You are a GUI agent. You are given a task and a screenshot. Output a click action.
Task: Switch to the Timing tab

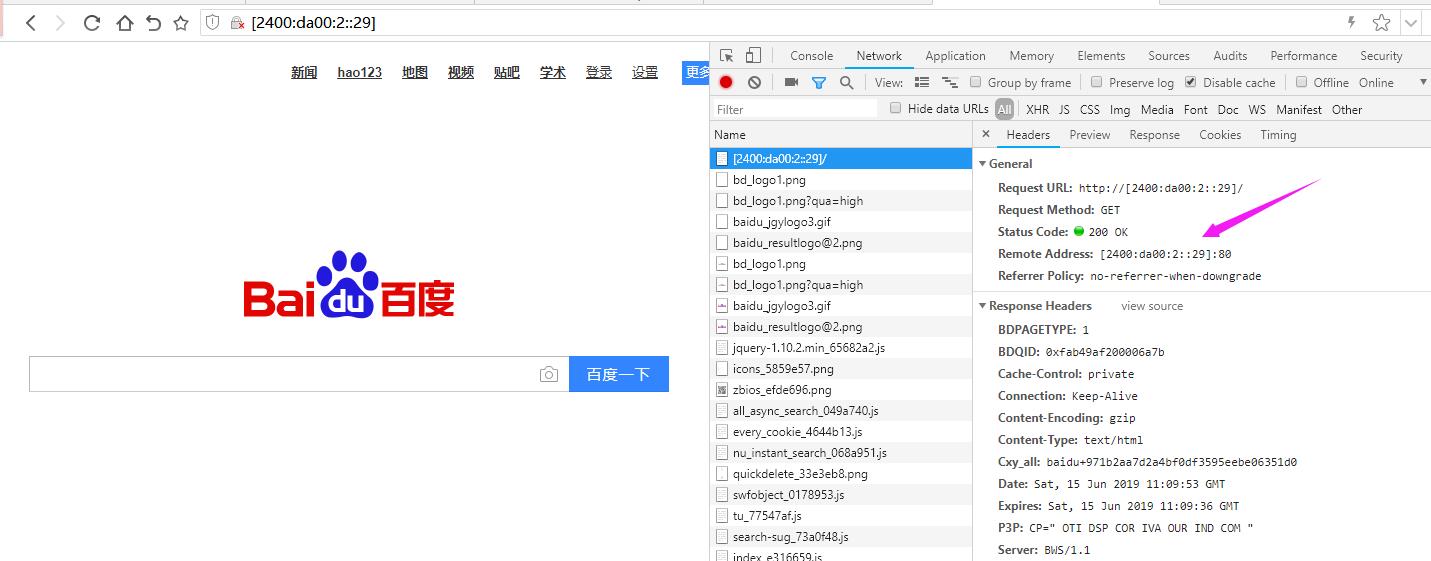[x=1278, y=134]
